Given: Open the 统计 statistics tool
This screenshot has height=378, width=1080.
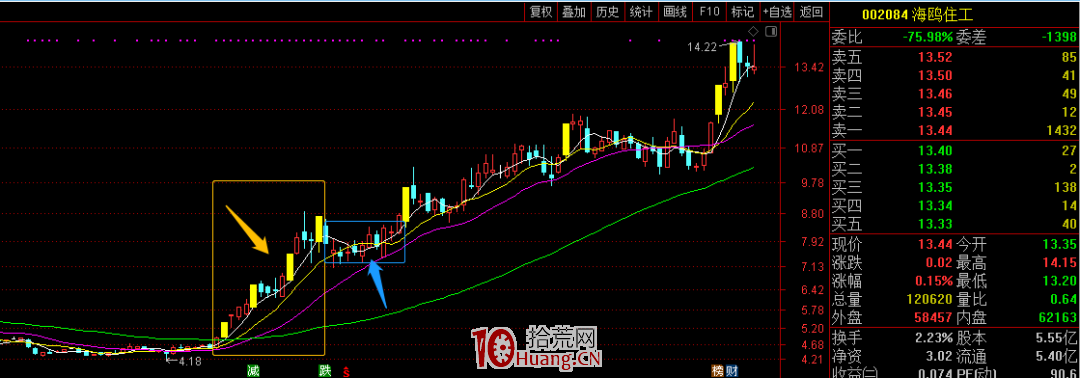Looking at the screenshot, I should [x=641, y=12].
